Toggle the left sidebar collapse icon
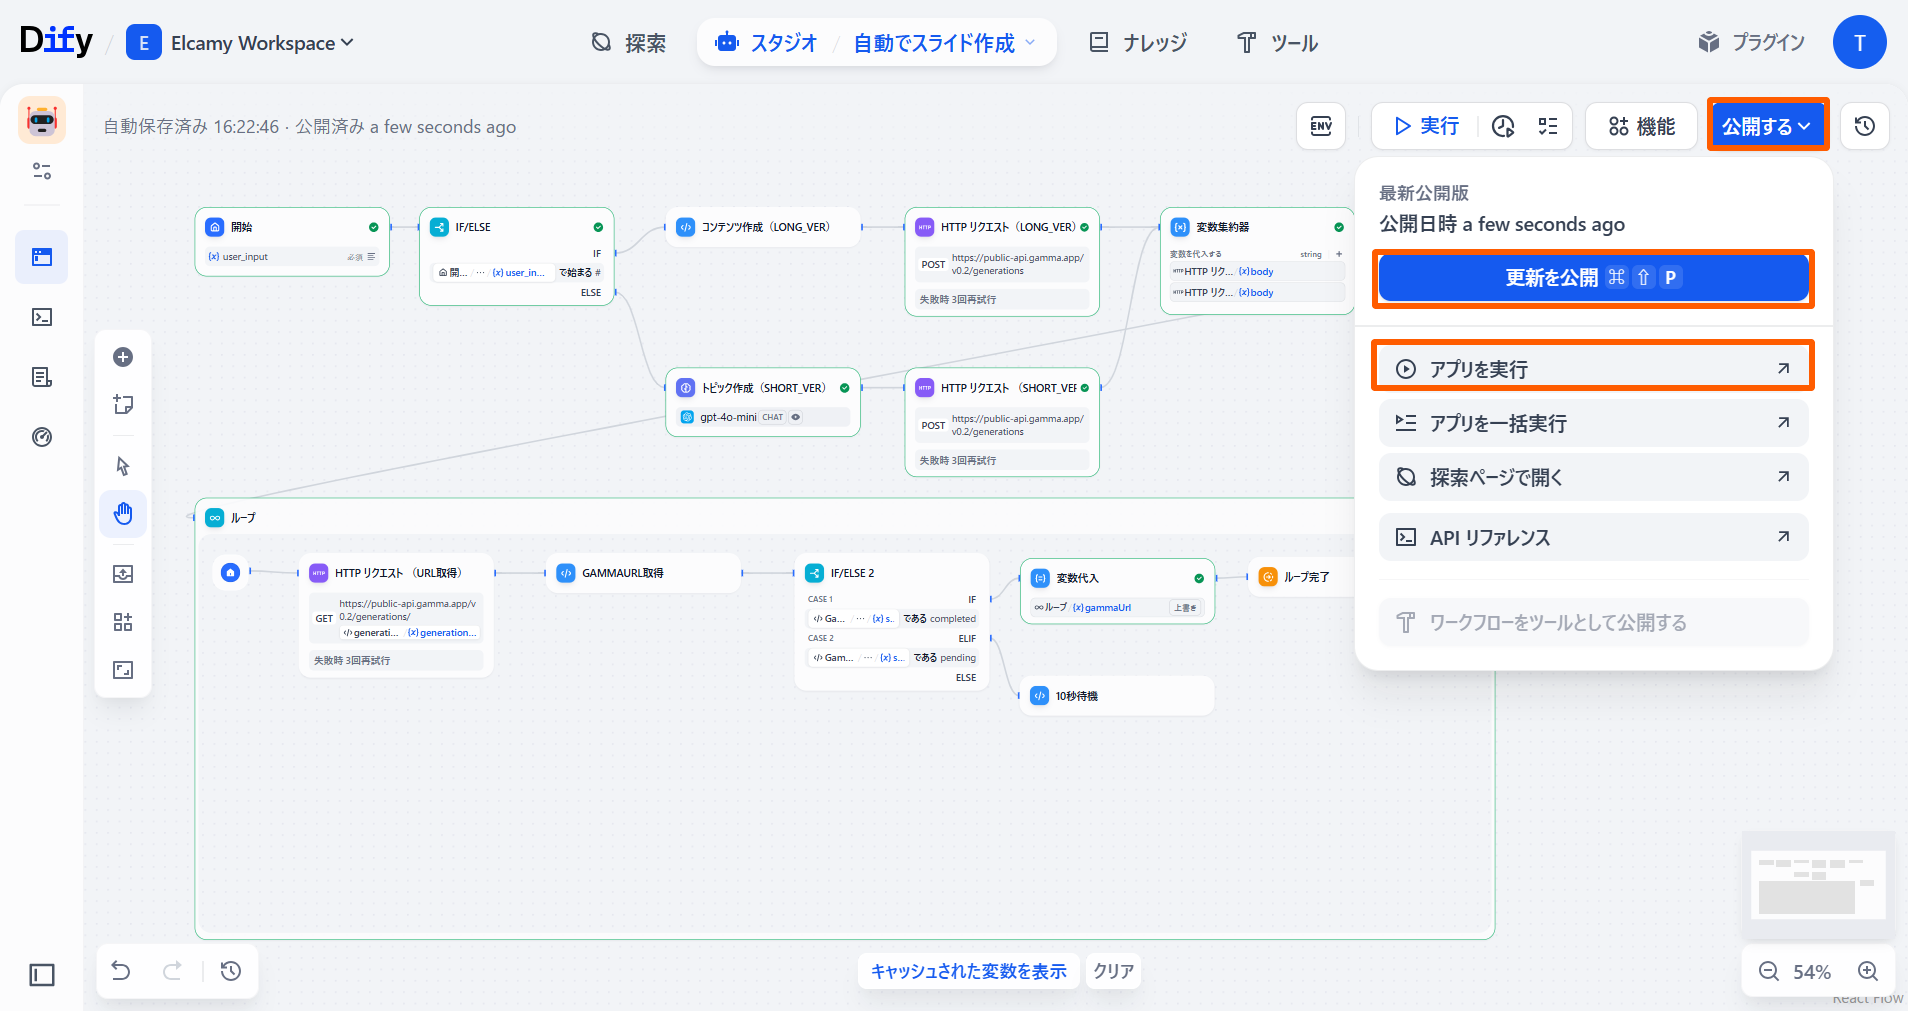Image resolution: width=1908 pixels, height=1011 pixels. point(42,975)
